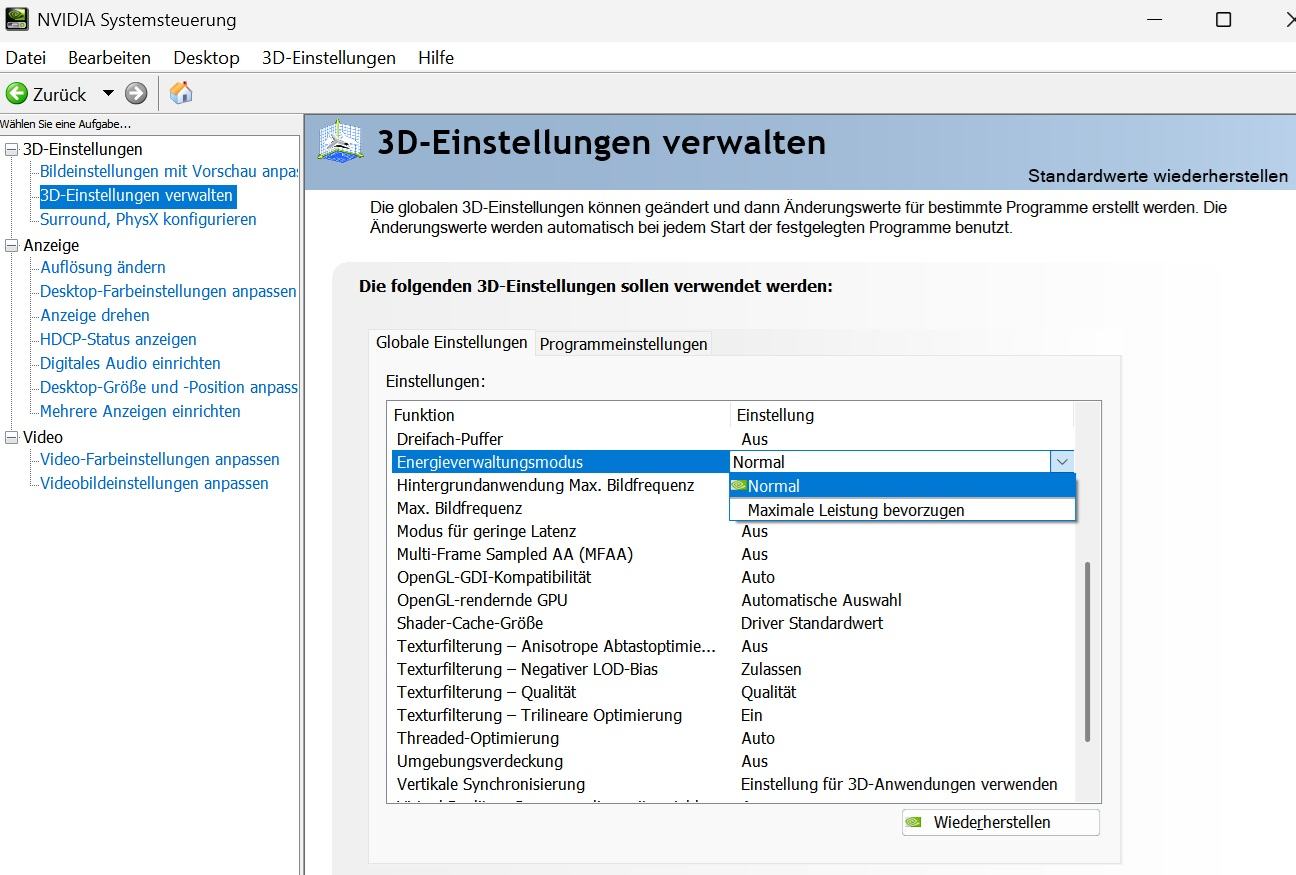This screenshot has height=875, width=1296.
Task: Select the Threaded-Optimierung row
Action: tap(731, 738)
